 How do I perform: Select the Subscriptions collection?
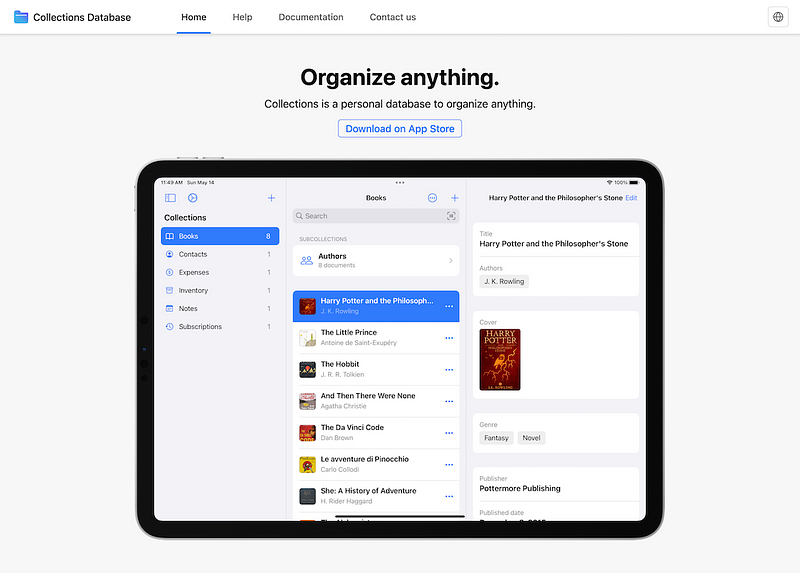point(220,327)
